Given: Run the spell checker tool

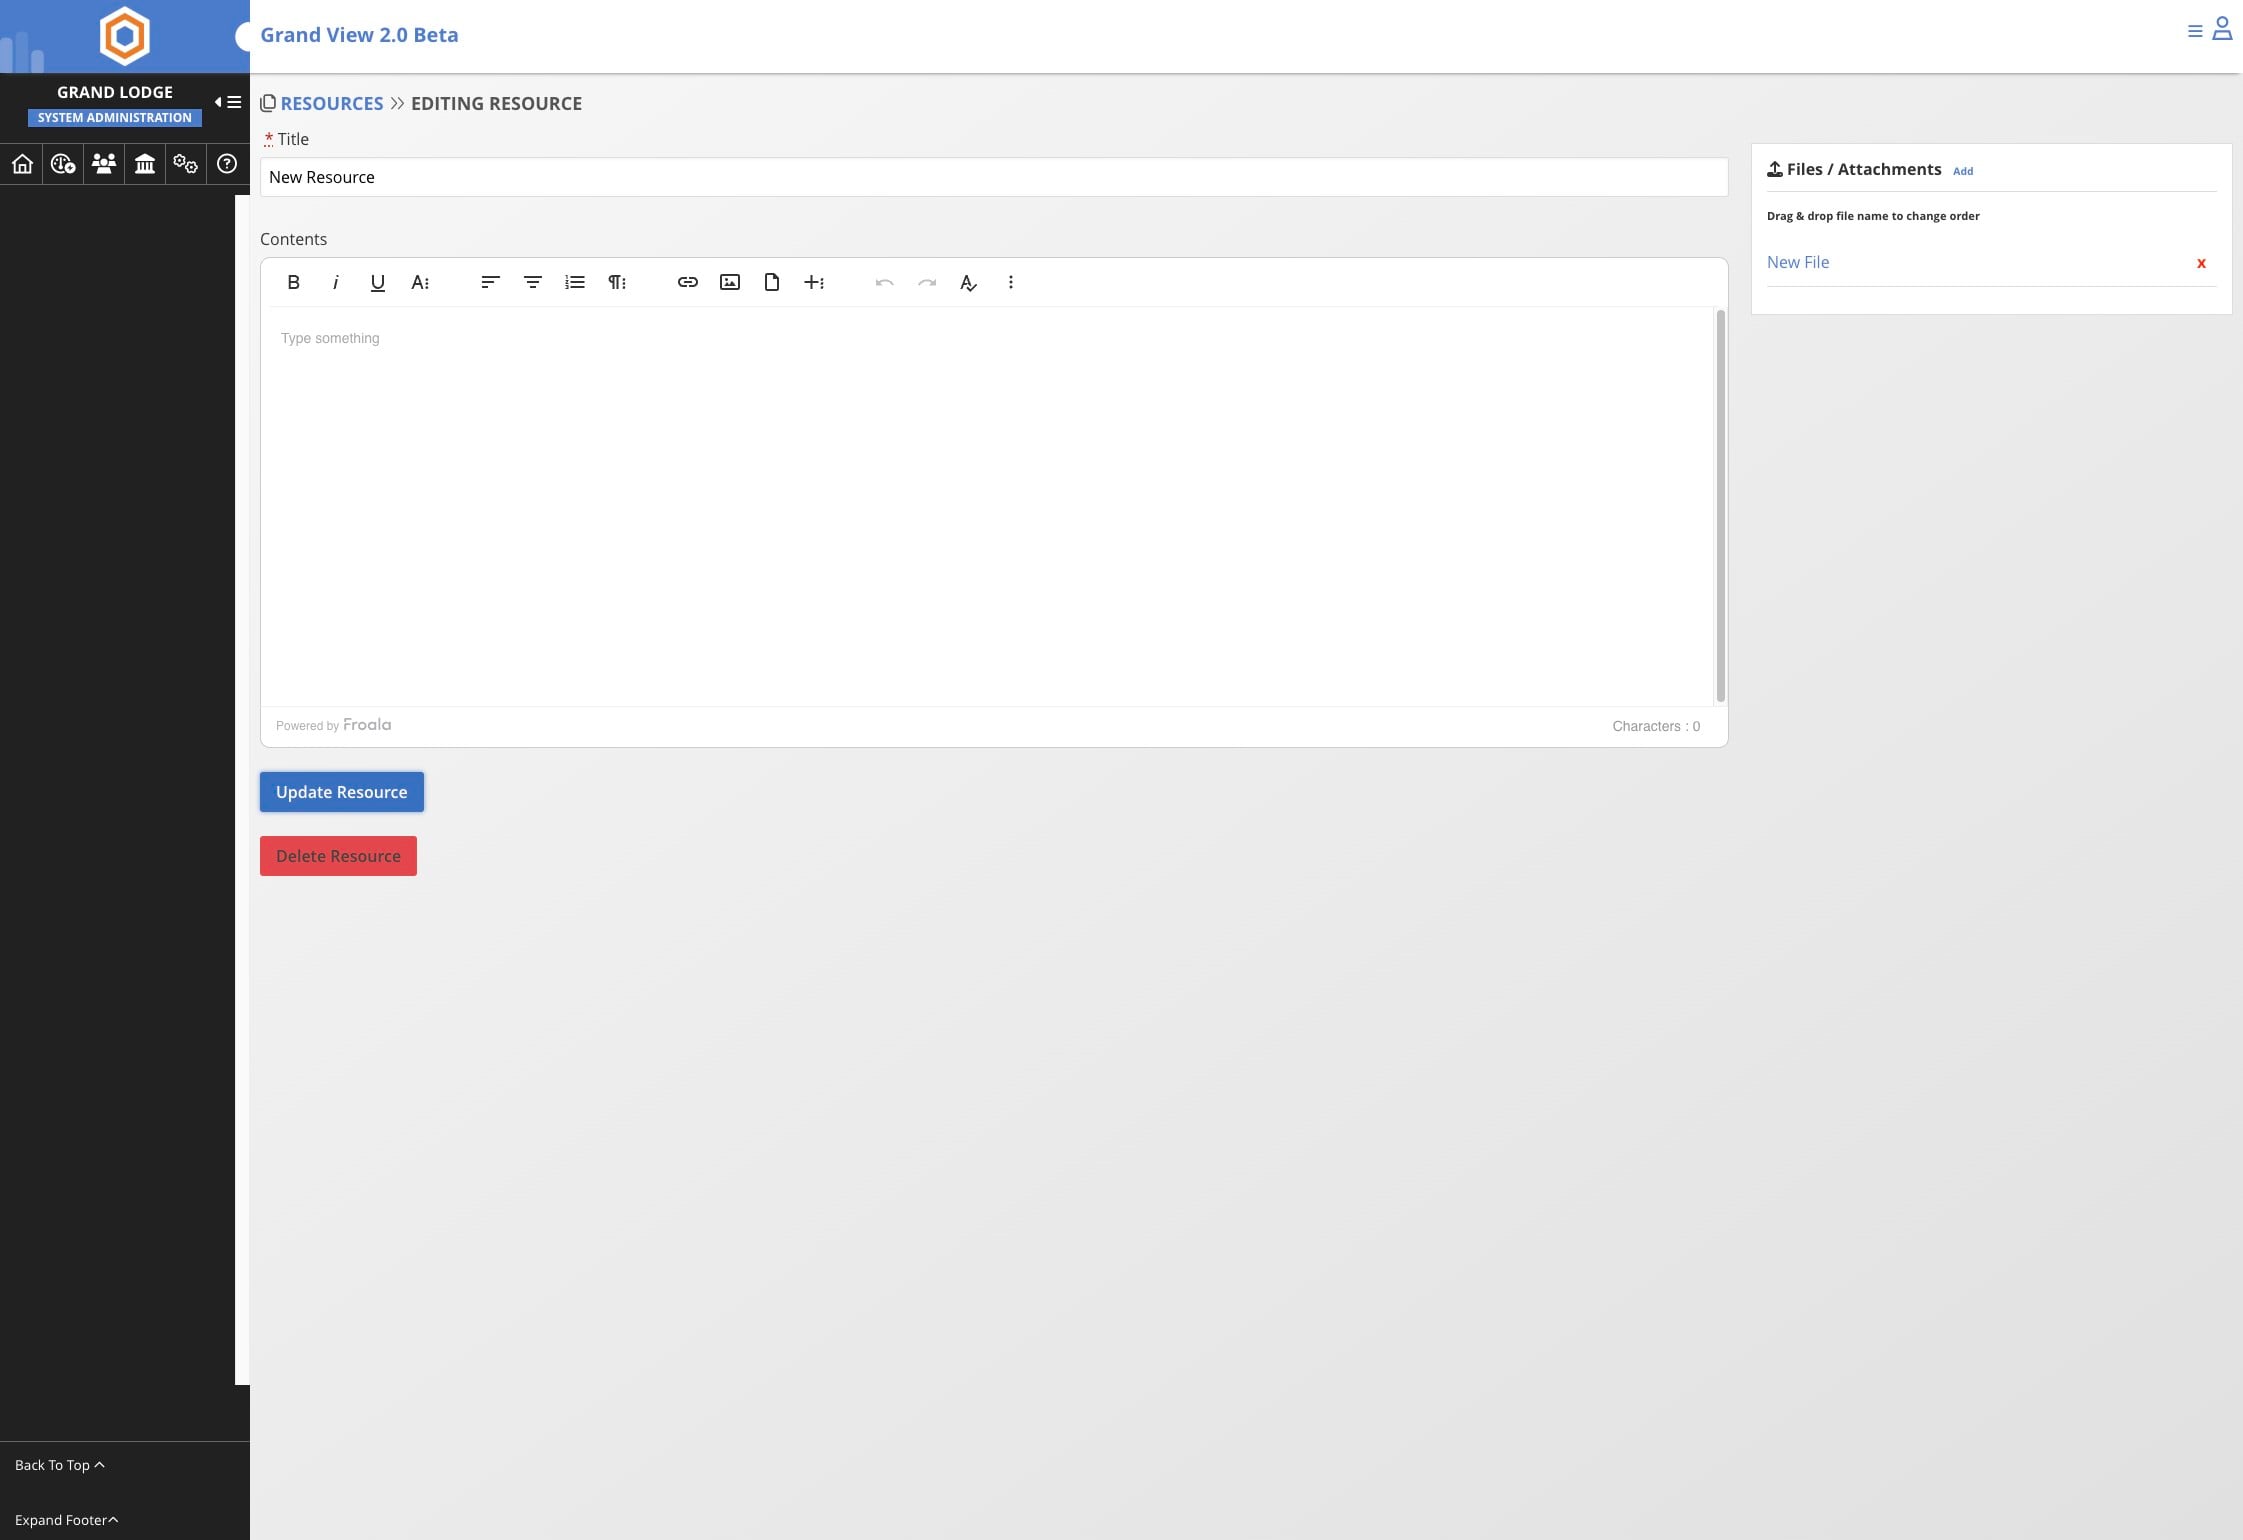Looking at the screenshot, I should point(968,282).
